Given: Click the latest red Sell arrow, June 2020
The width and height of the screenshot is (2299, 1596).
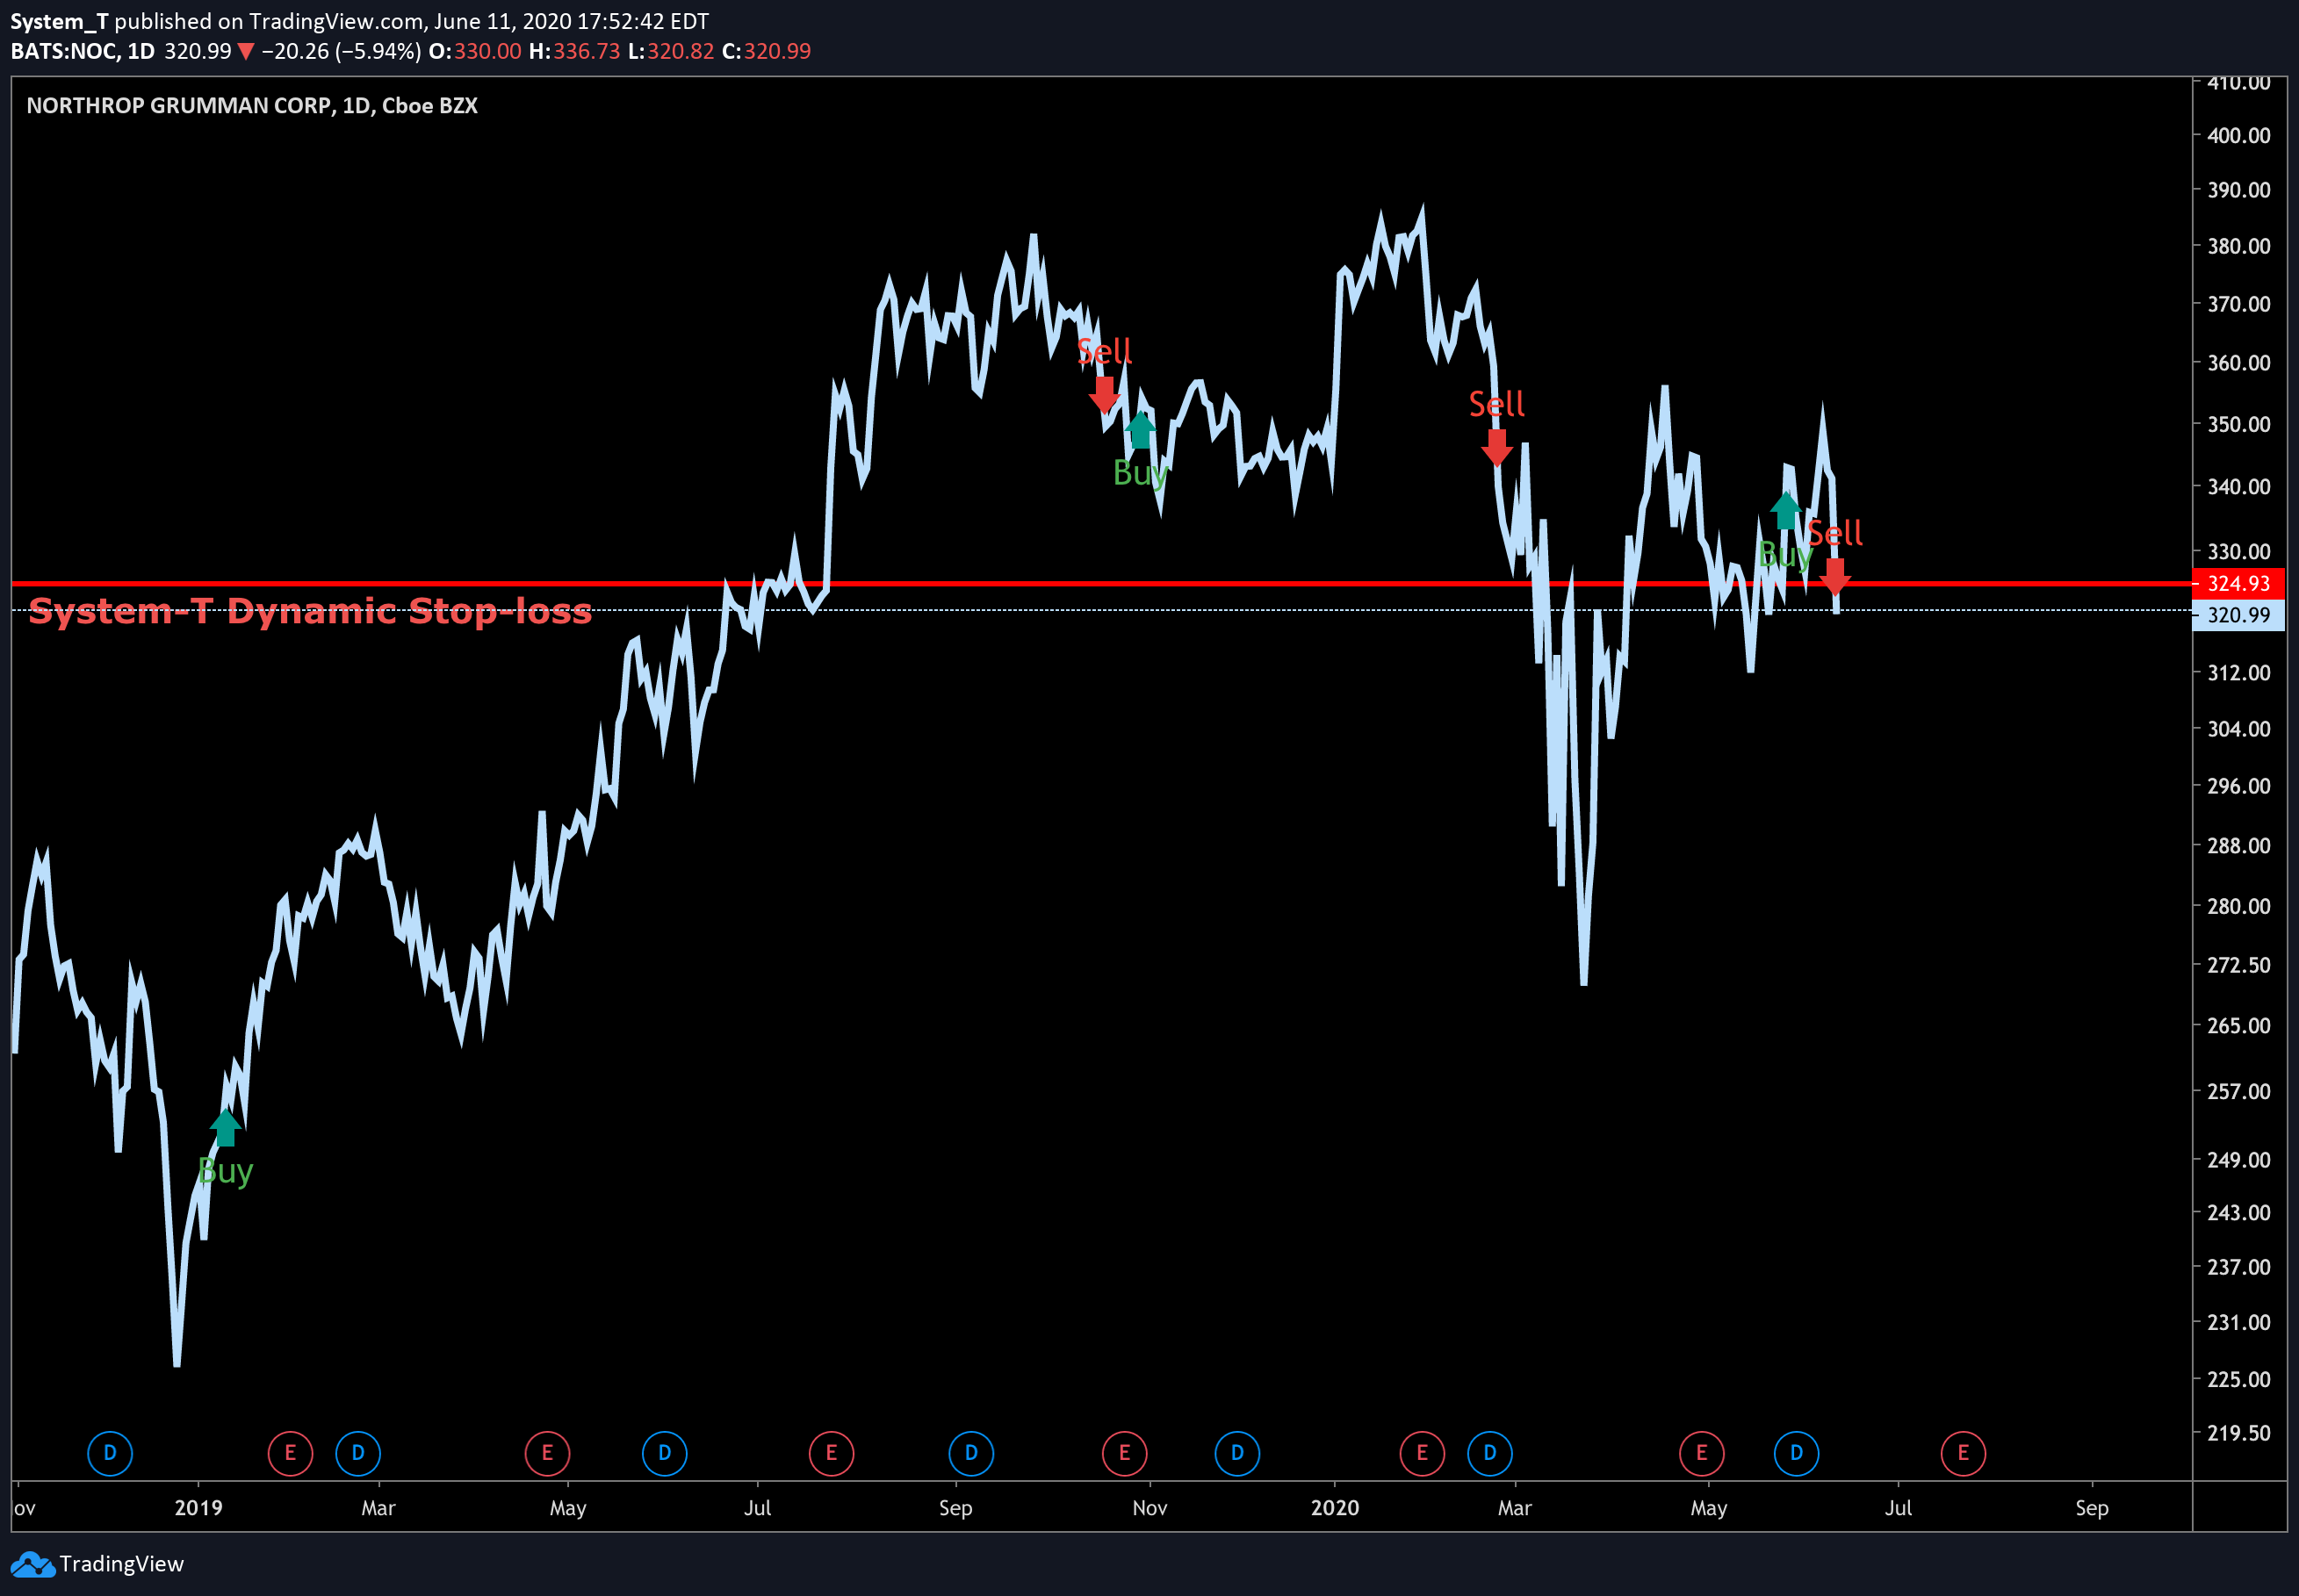Looking at the screenshot, I should tap(1834, 577).
